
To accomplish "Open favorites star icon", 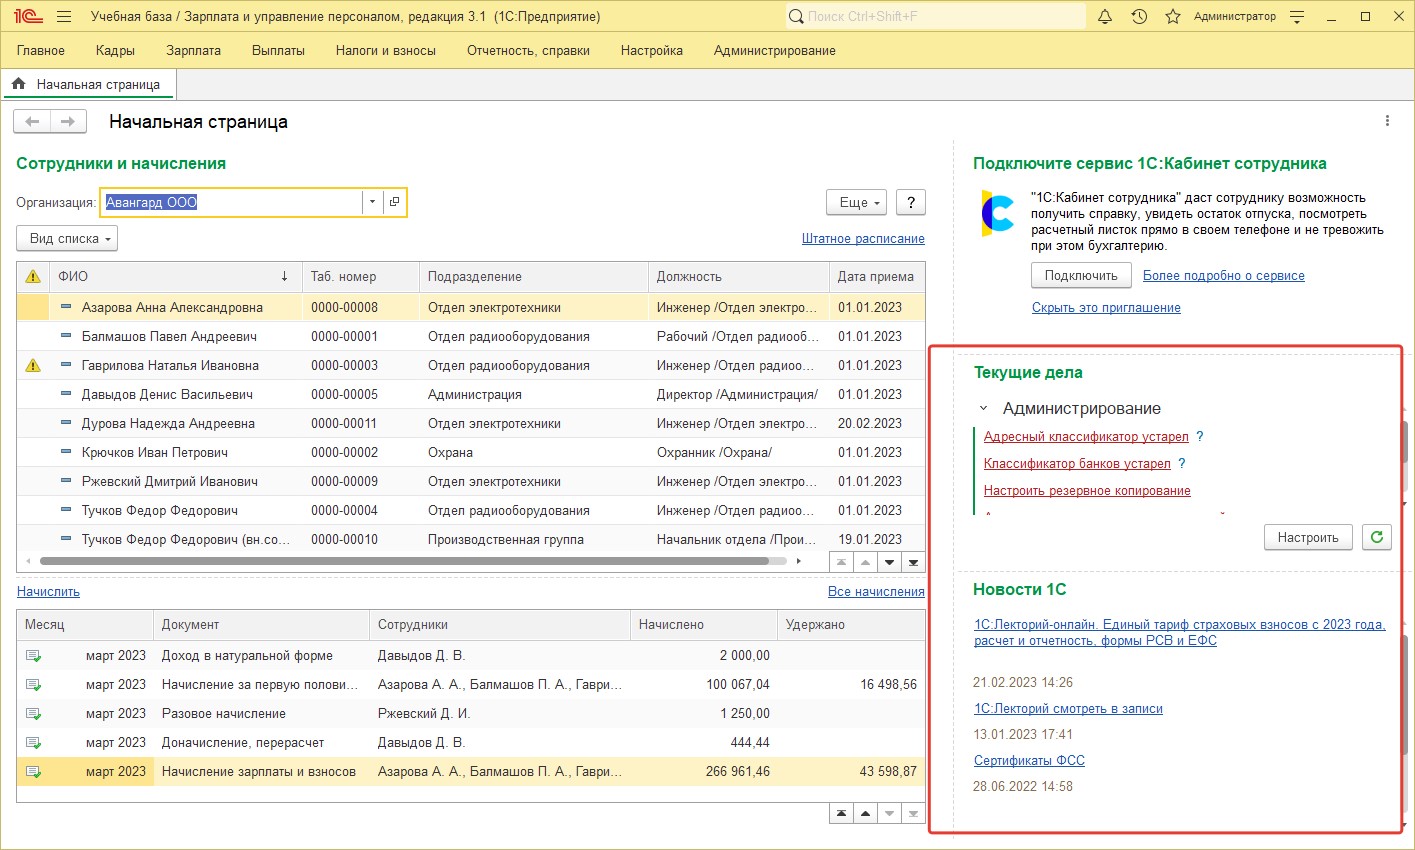I will click(1173, 17).
